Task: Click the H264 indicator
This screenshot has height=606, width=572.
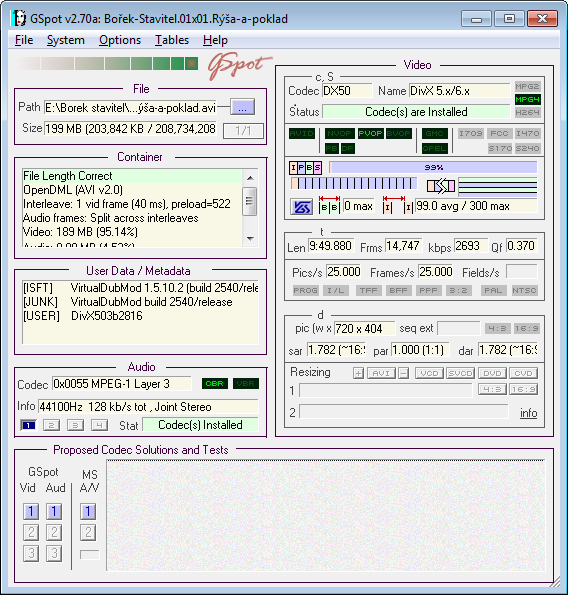Action: point(528,113)
